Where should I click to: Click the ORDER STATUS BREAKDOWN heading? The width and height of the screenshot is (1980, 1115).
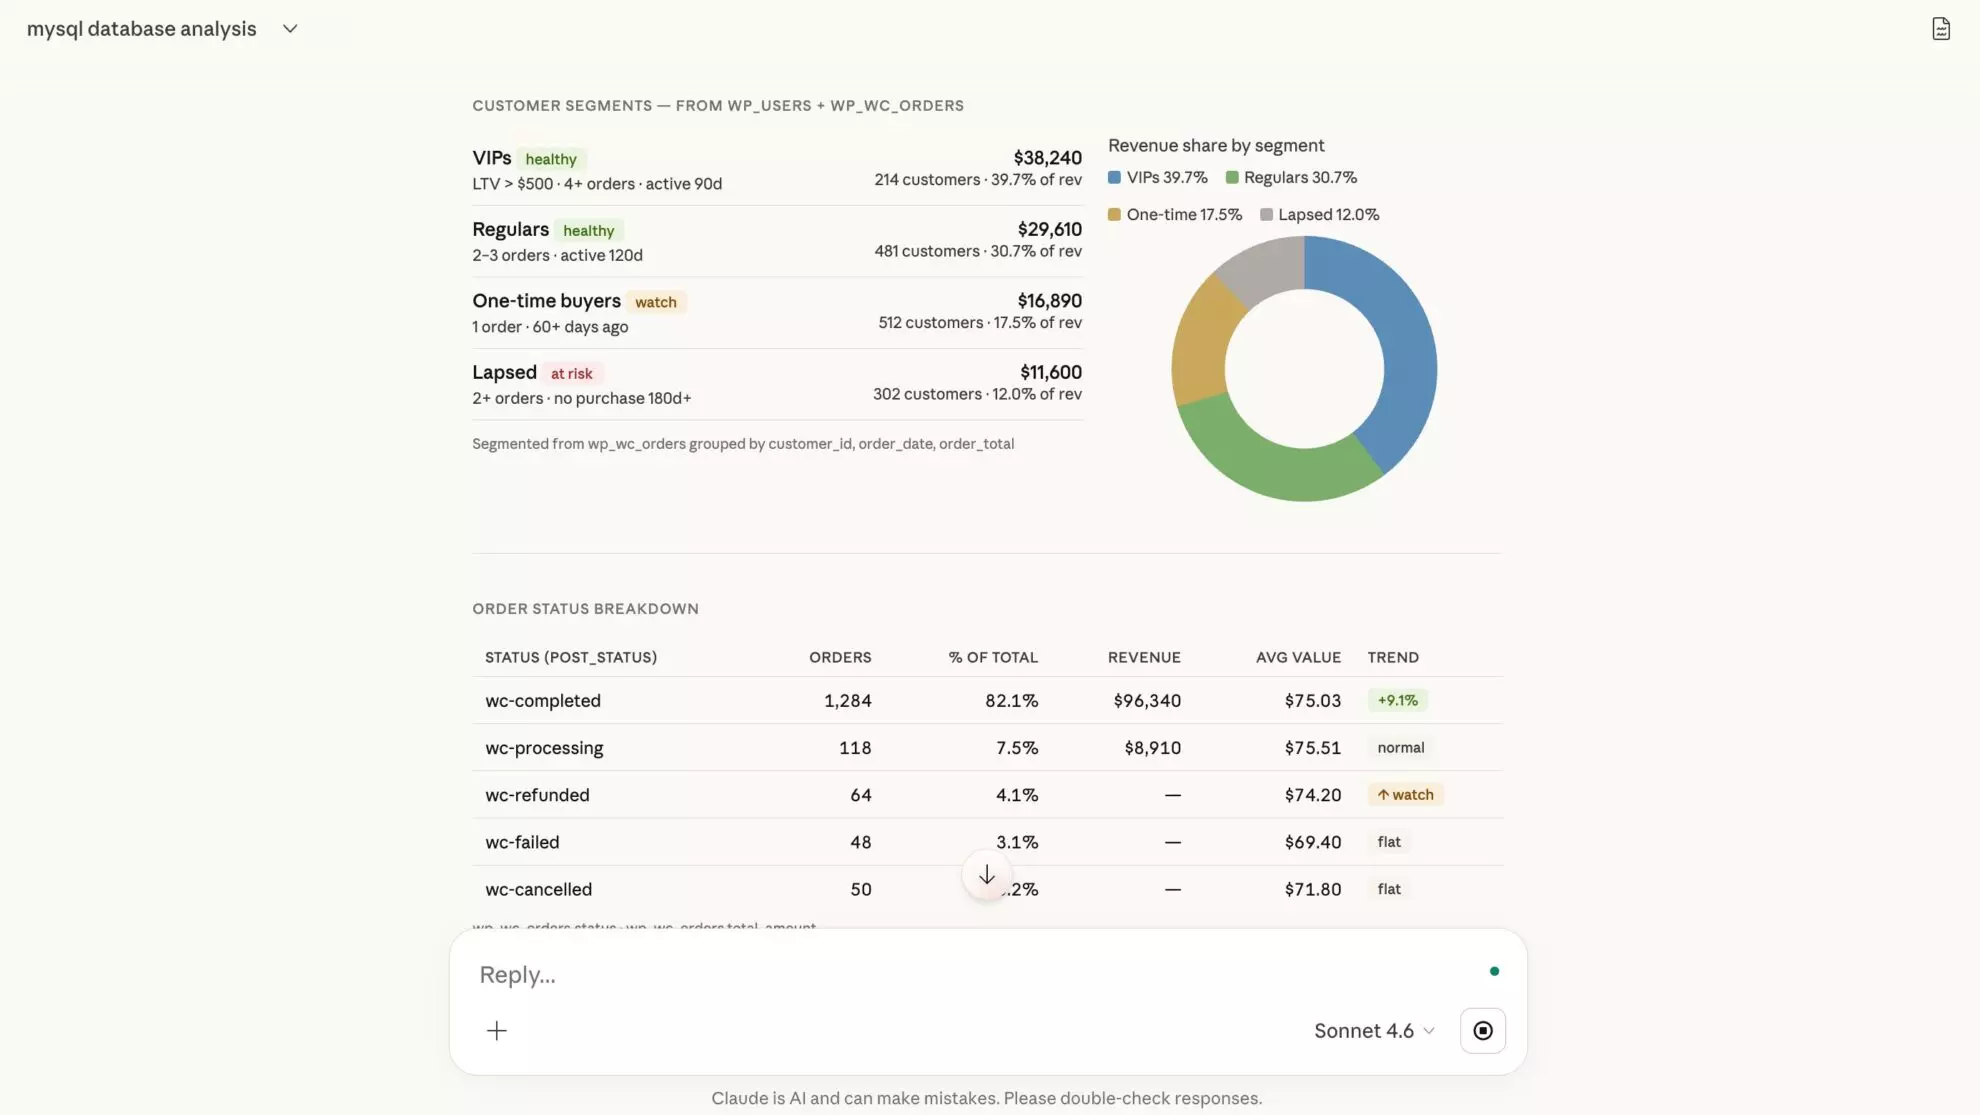pyautogui.click(x=585, y=609)
